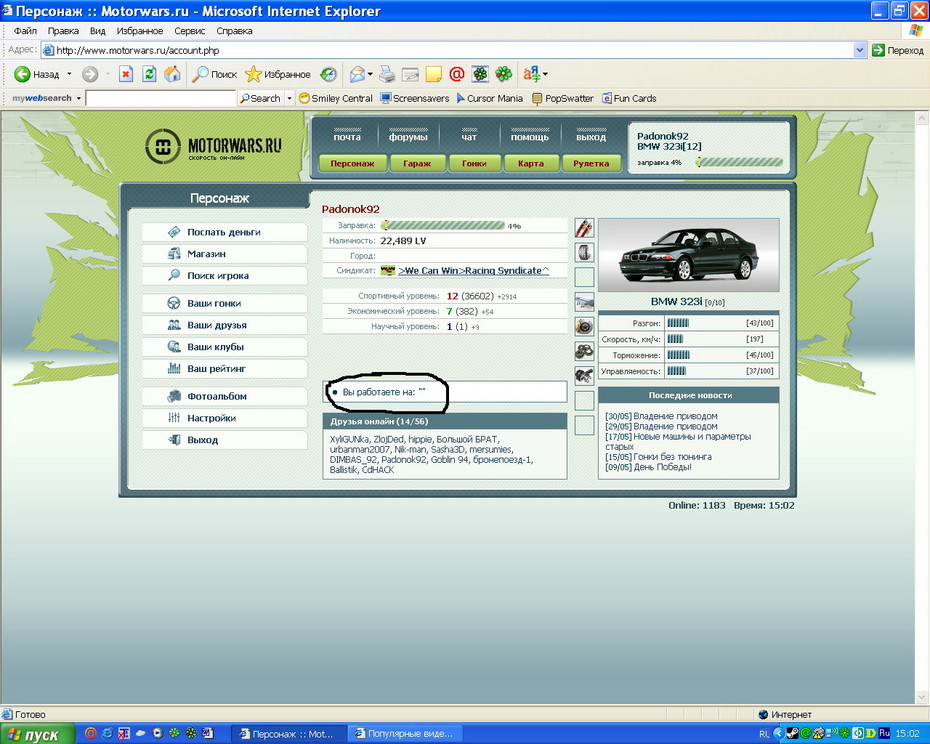Click the brake disc part icon
The height and width of the screenshot is (744, 930).
pos(584,326)
